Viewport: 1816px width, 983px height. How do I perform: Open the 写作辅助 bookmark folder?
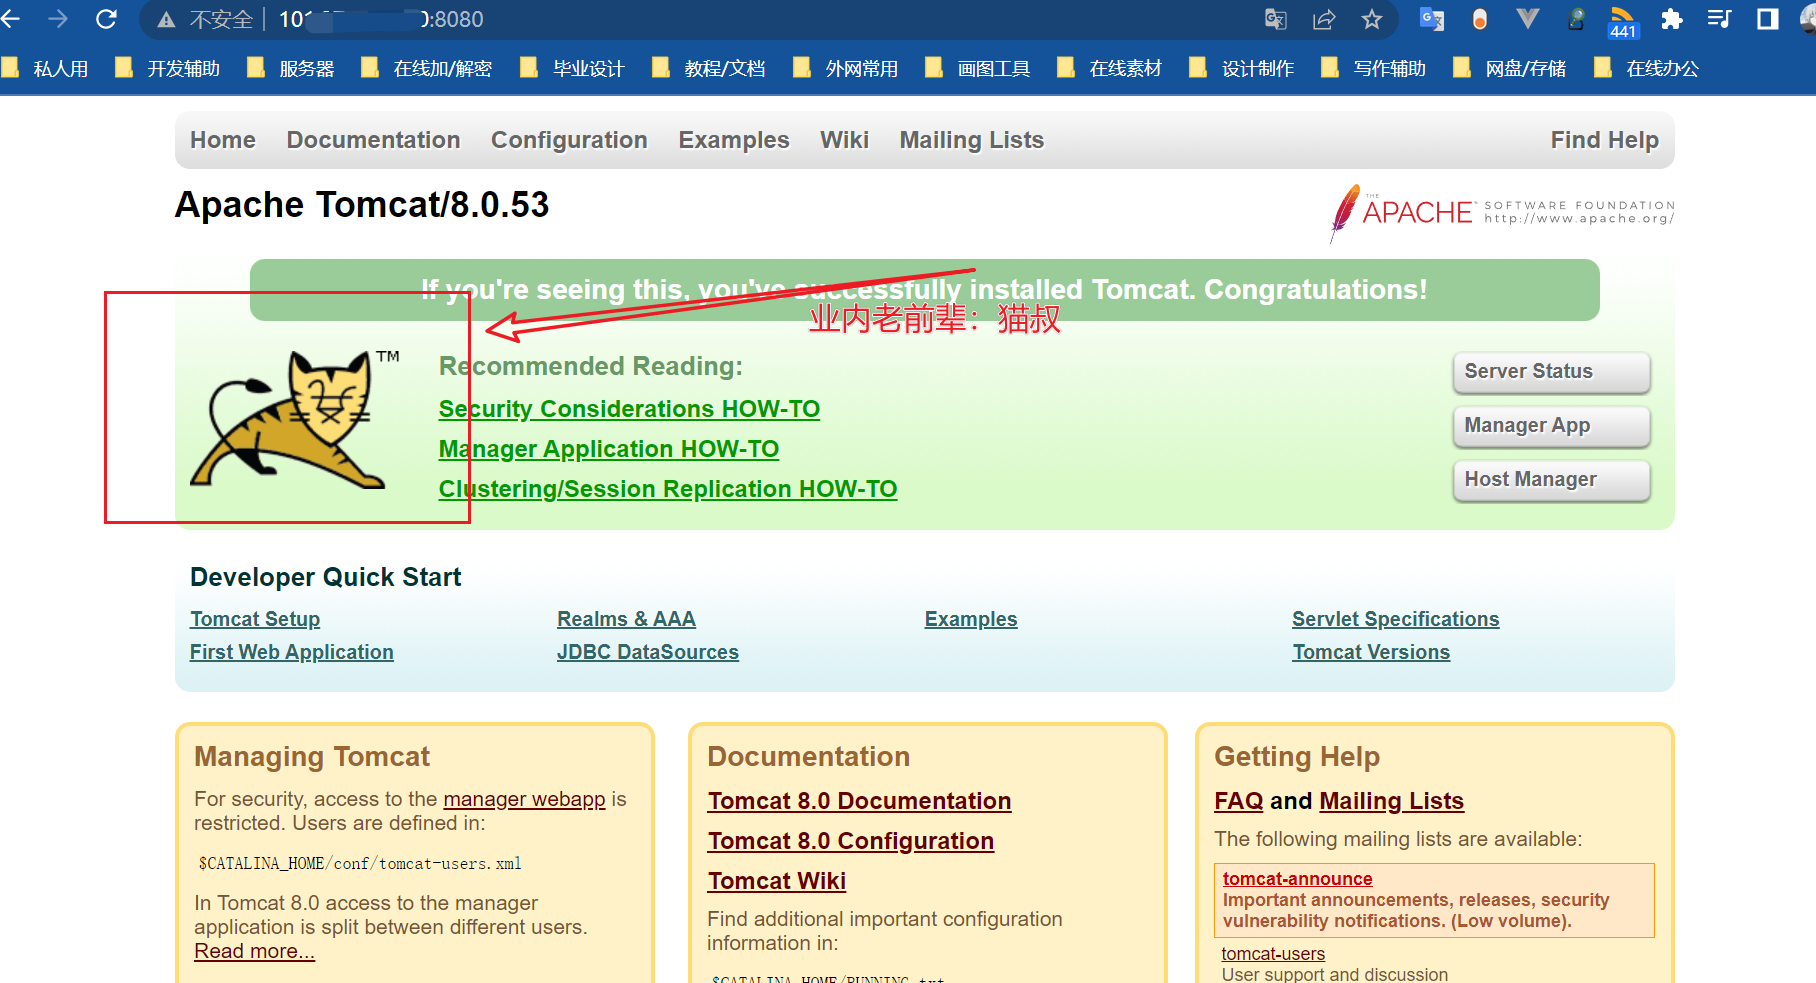click(1374, 68)
